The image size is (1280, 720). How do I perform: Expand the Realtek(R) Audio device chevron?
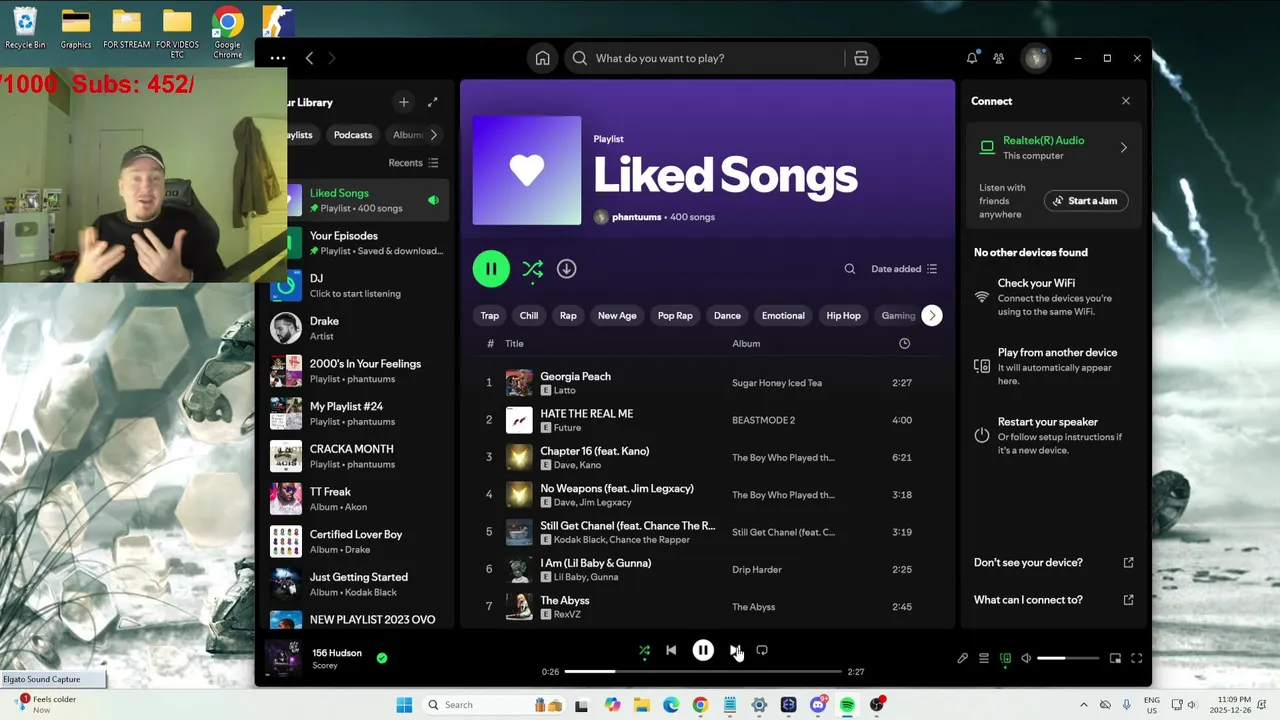(x=1123, y=148)
